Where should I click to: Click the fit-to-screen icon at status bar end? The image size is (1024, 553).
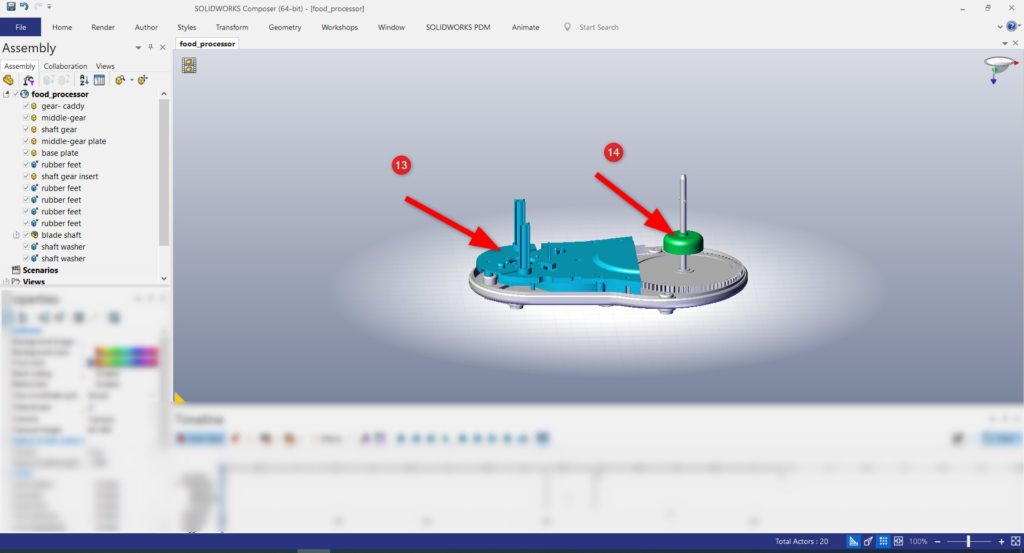[x=1015, y=541]
